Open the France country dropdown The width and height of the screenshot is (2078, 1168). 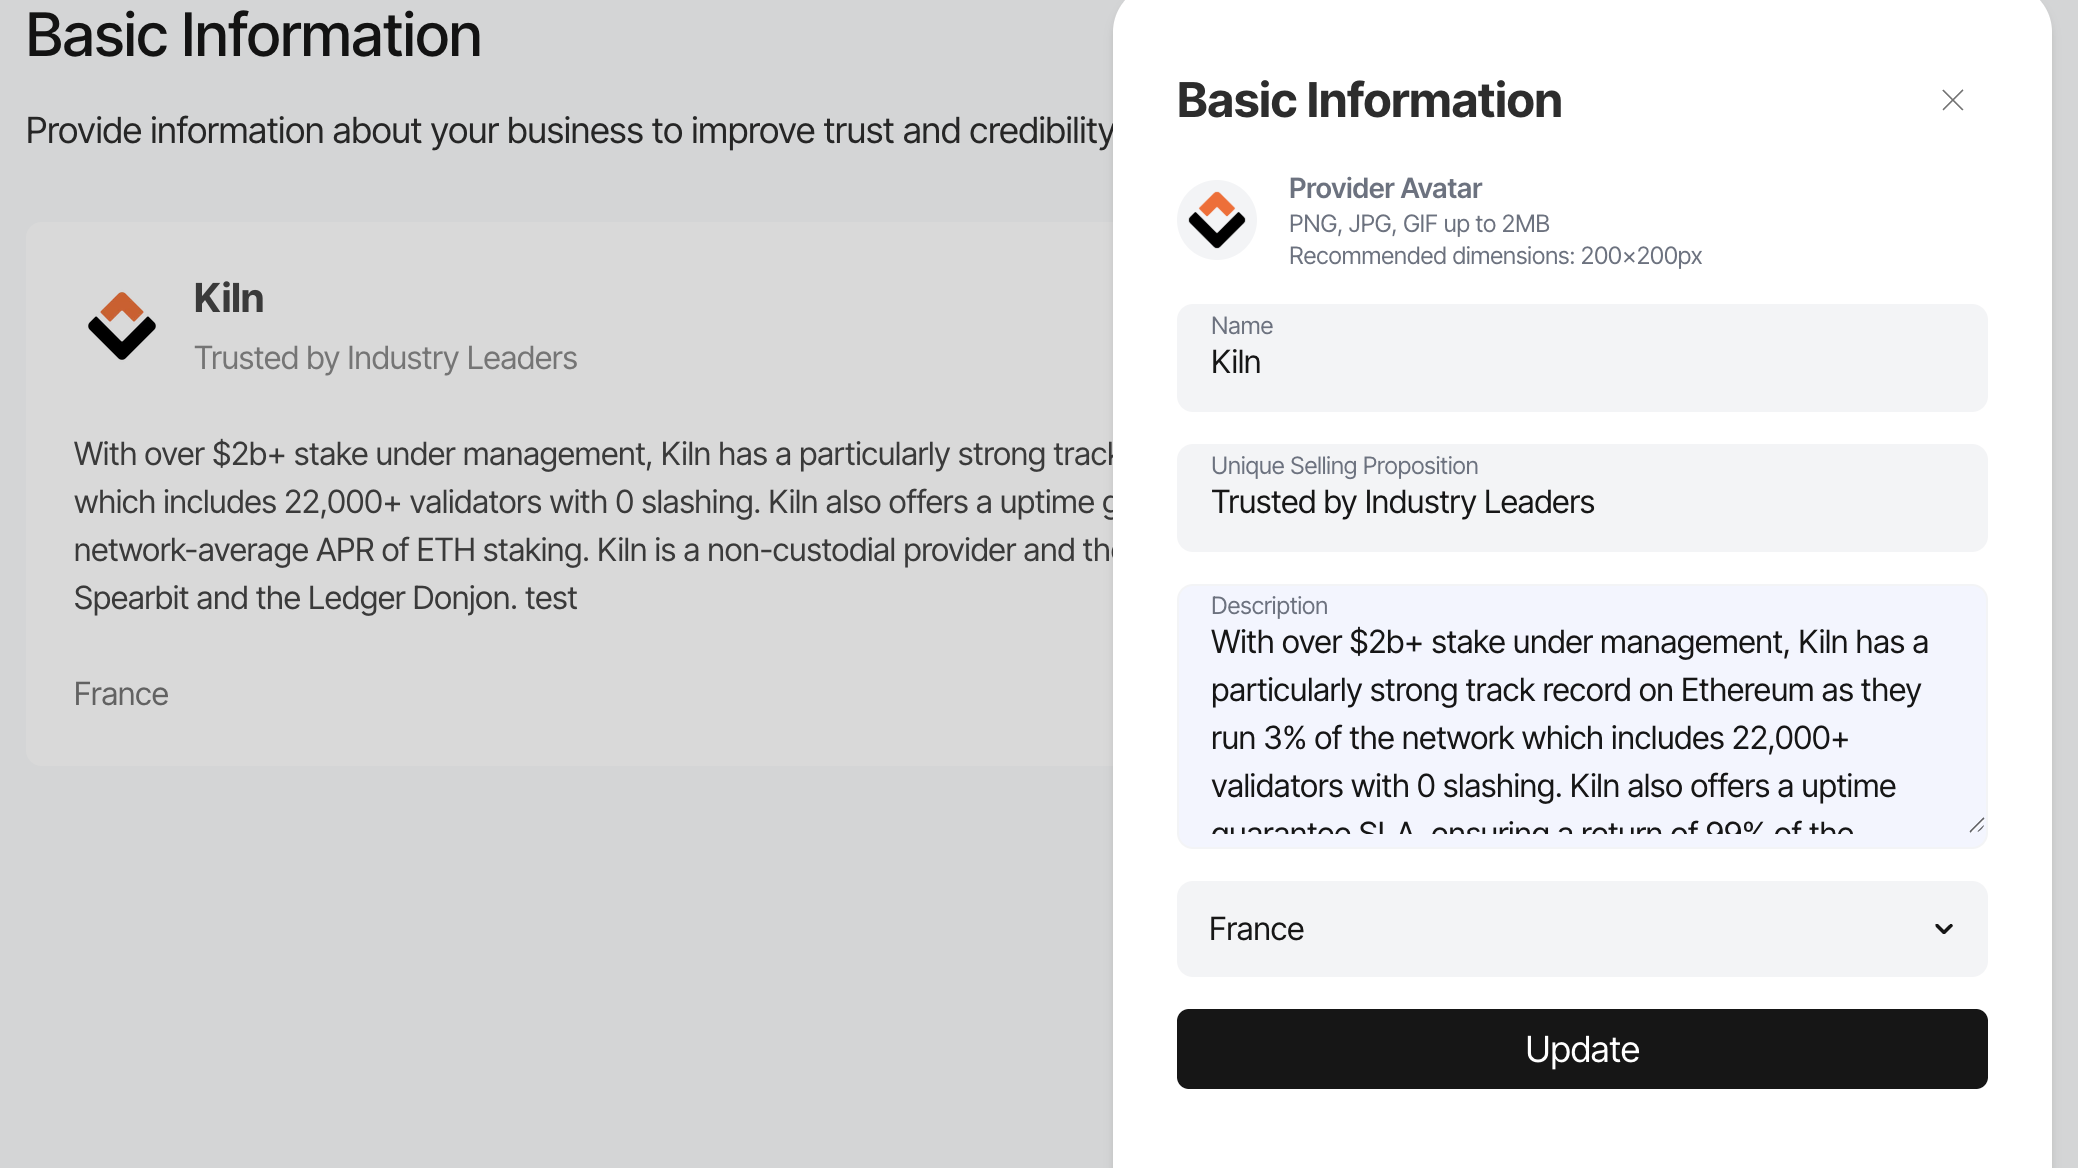pyautogui.click(x=1582, y=929)
